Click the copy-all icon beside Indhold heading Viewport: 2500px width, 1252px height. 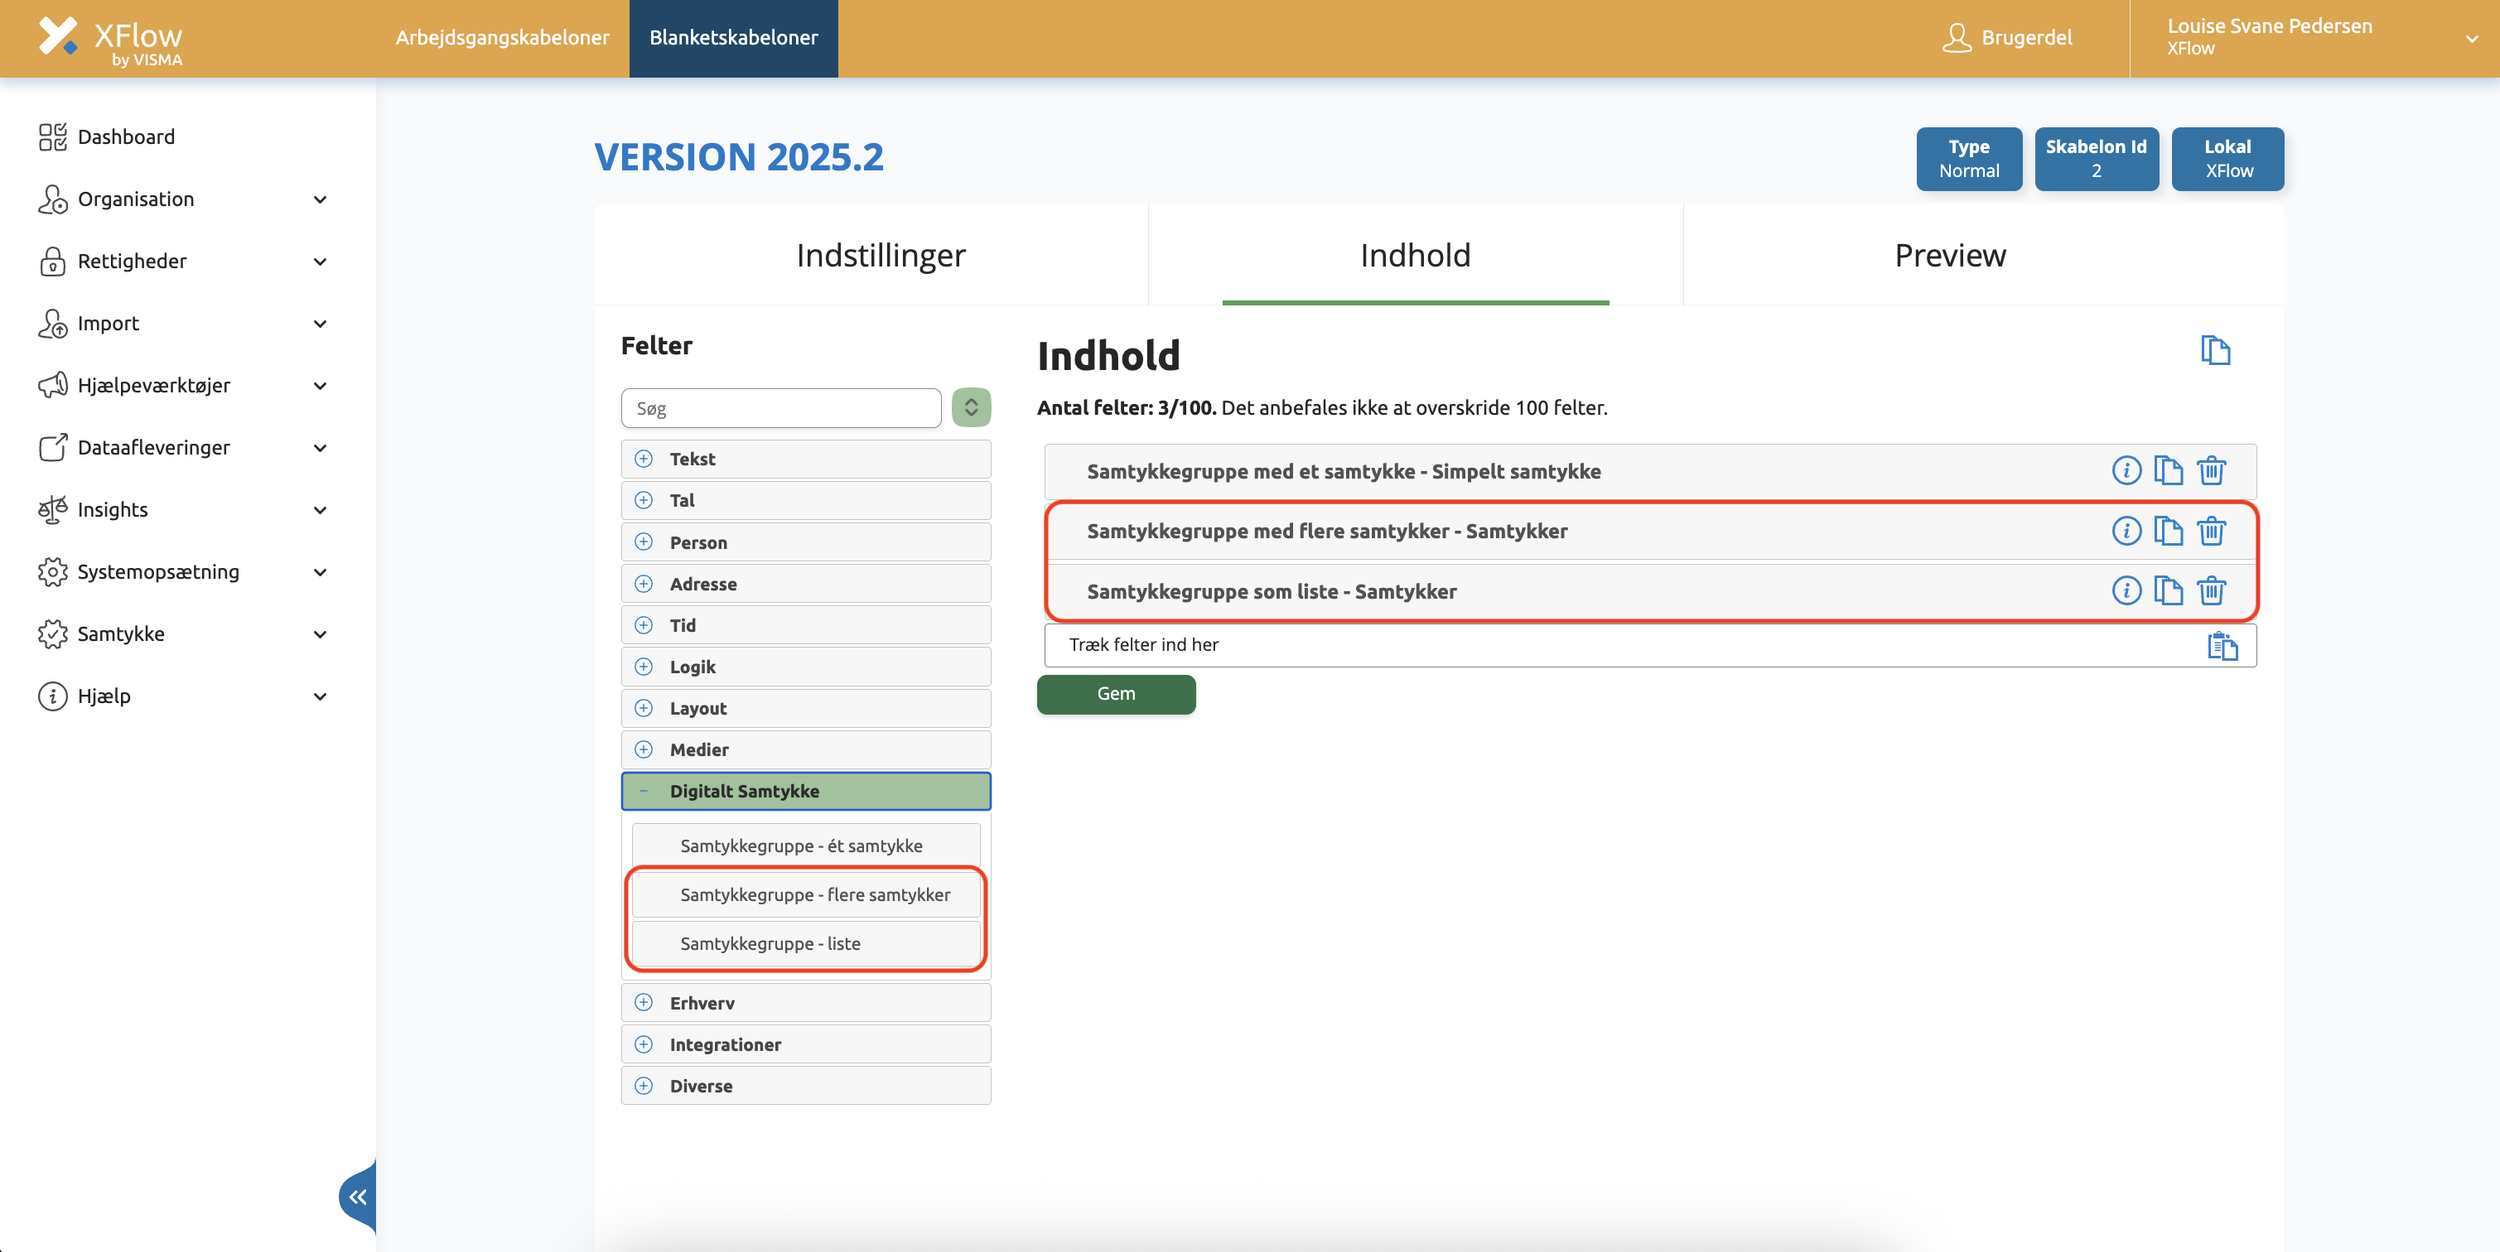2215,350
